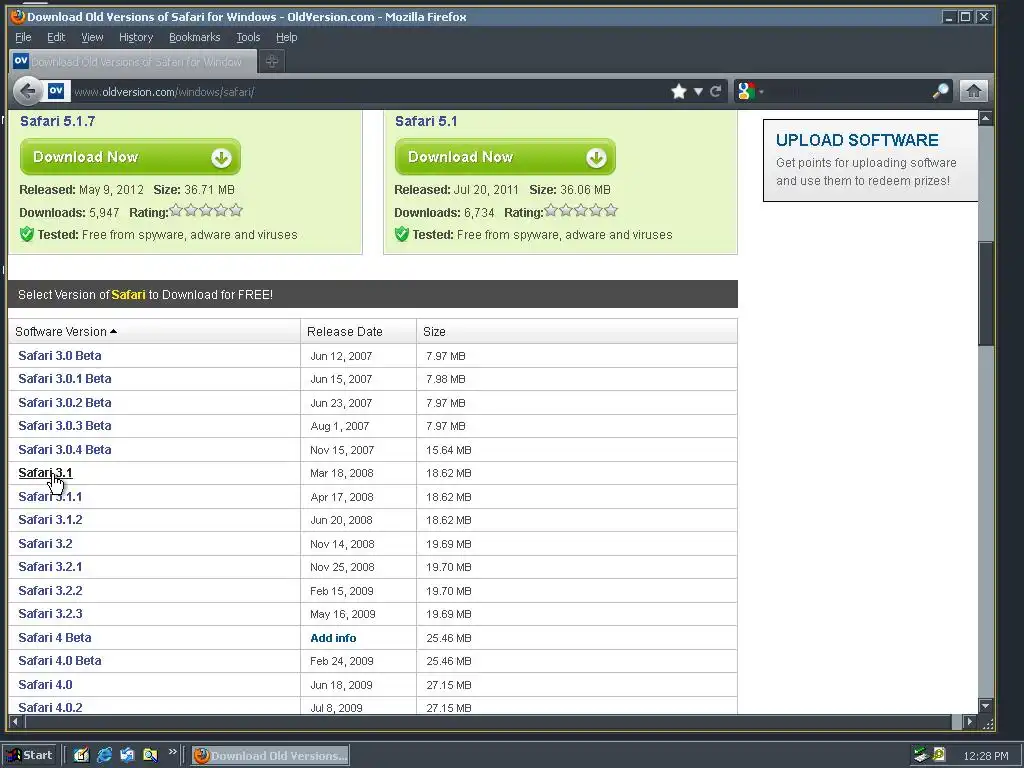Open the Safari 3.0 Beta link

(59, 356)
